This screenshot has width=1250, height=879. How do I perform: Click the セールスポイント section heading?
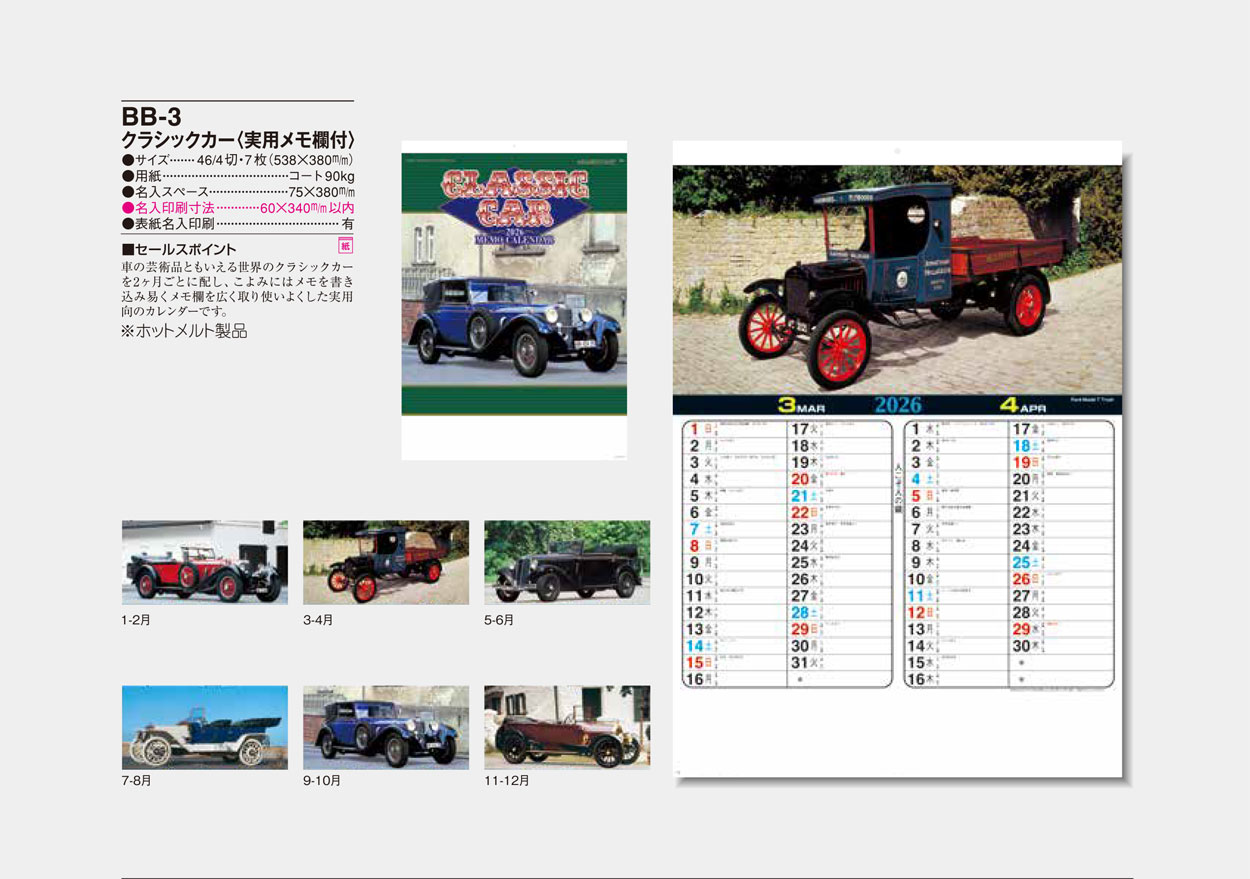(179, 249)
